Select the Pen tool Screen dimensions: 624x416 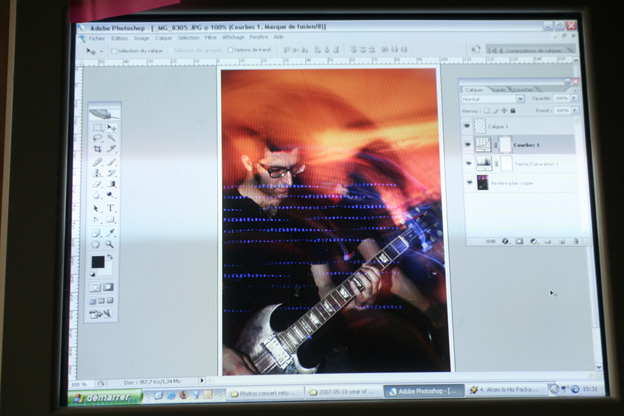pyautogui.click(x=97, y=220)
